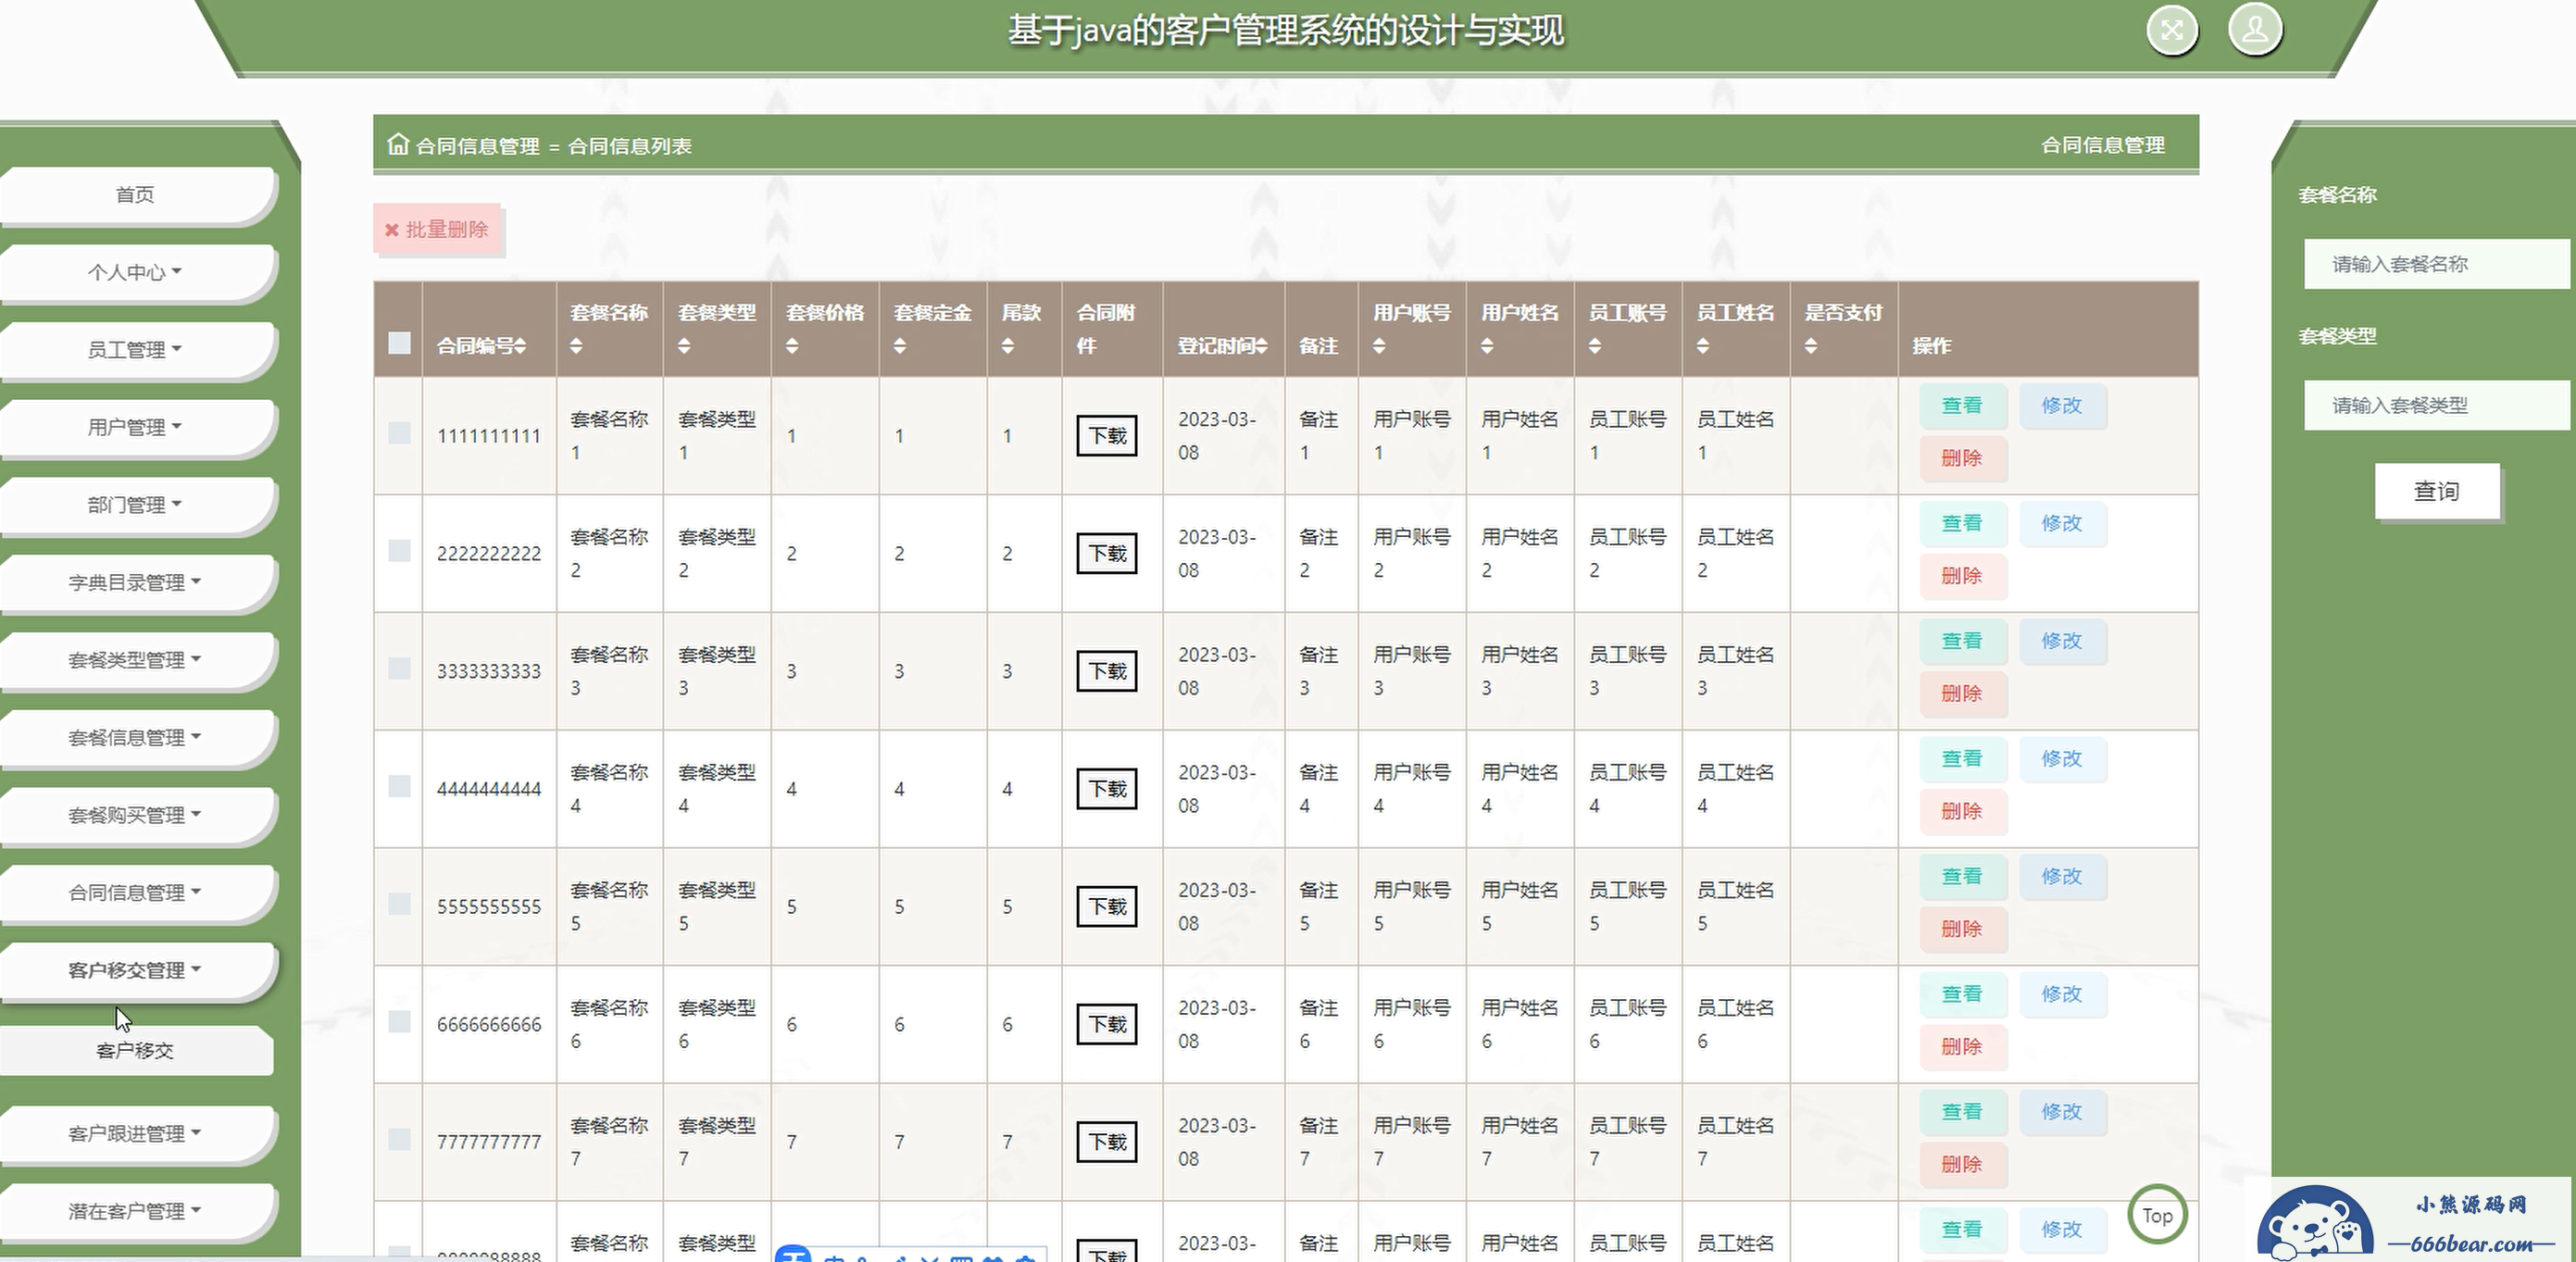Download attachment for contract 3333333333
The width and height of the screenshot is (2576, 1262).
coord(1107,671)
